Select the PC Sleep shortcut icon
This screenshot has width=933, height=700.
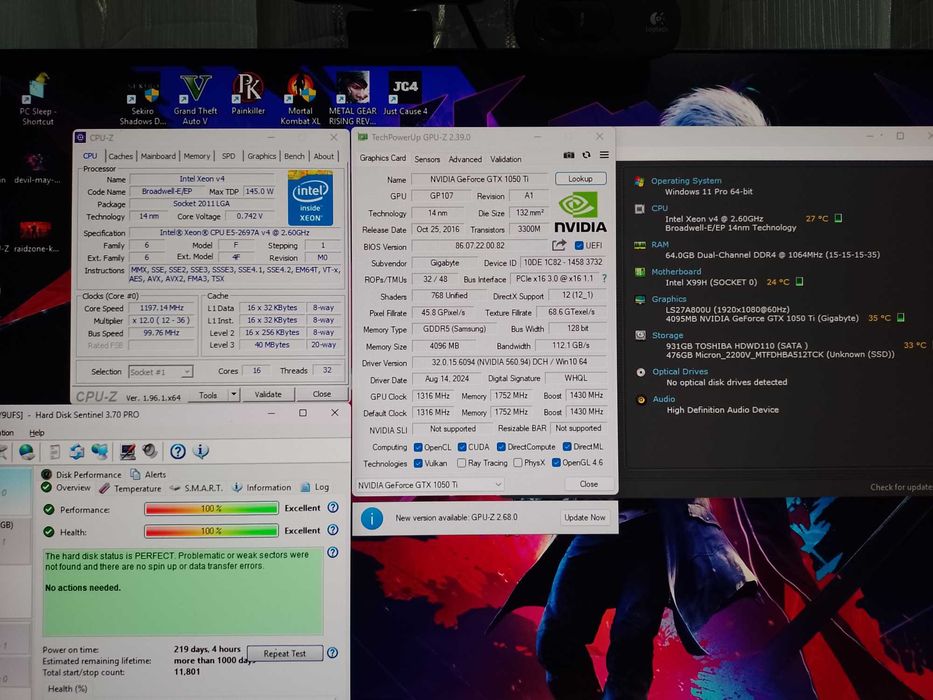pos(37,99)
